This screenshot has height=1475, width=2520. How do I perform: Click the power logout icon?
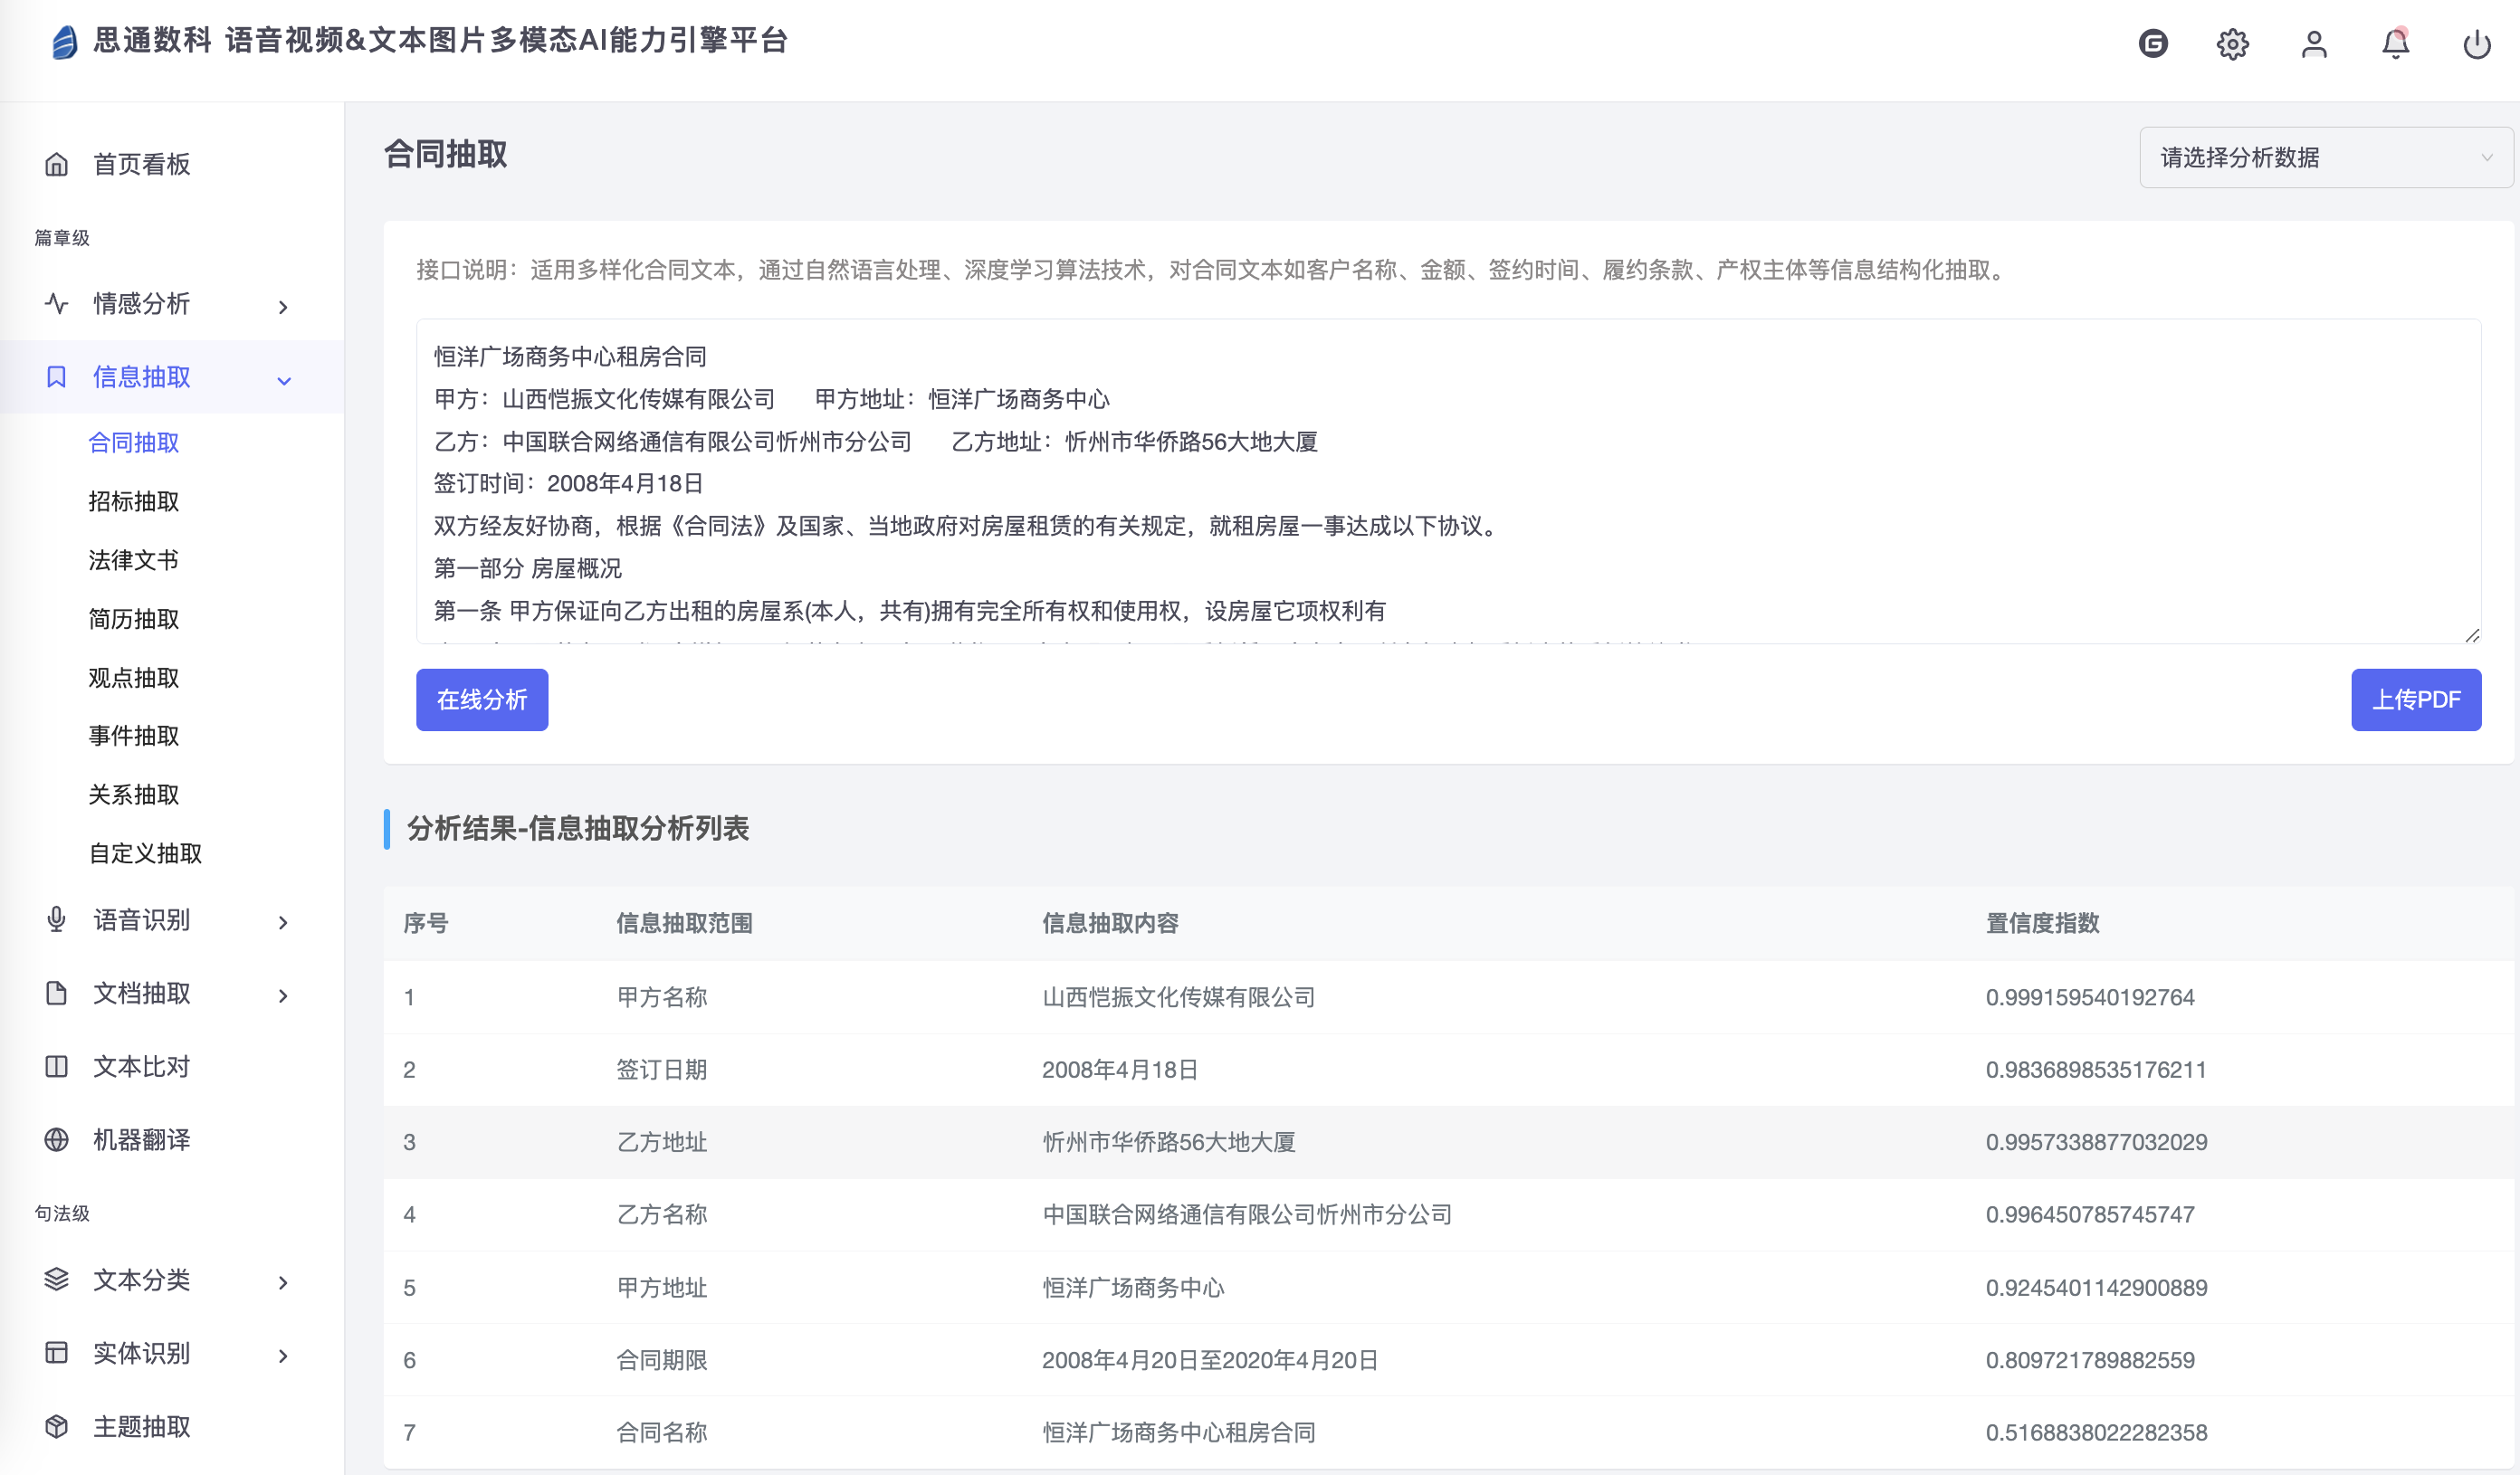pos(2476,44)
